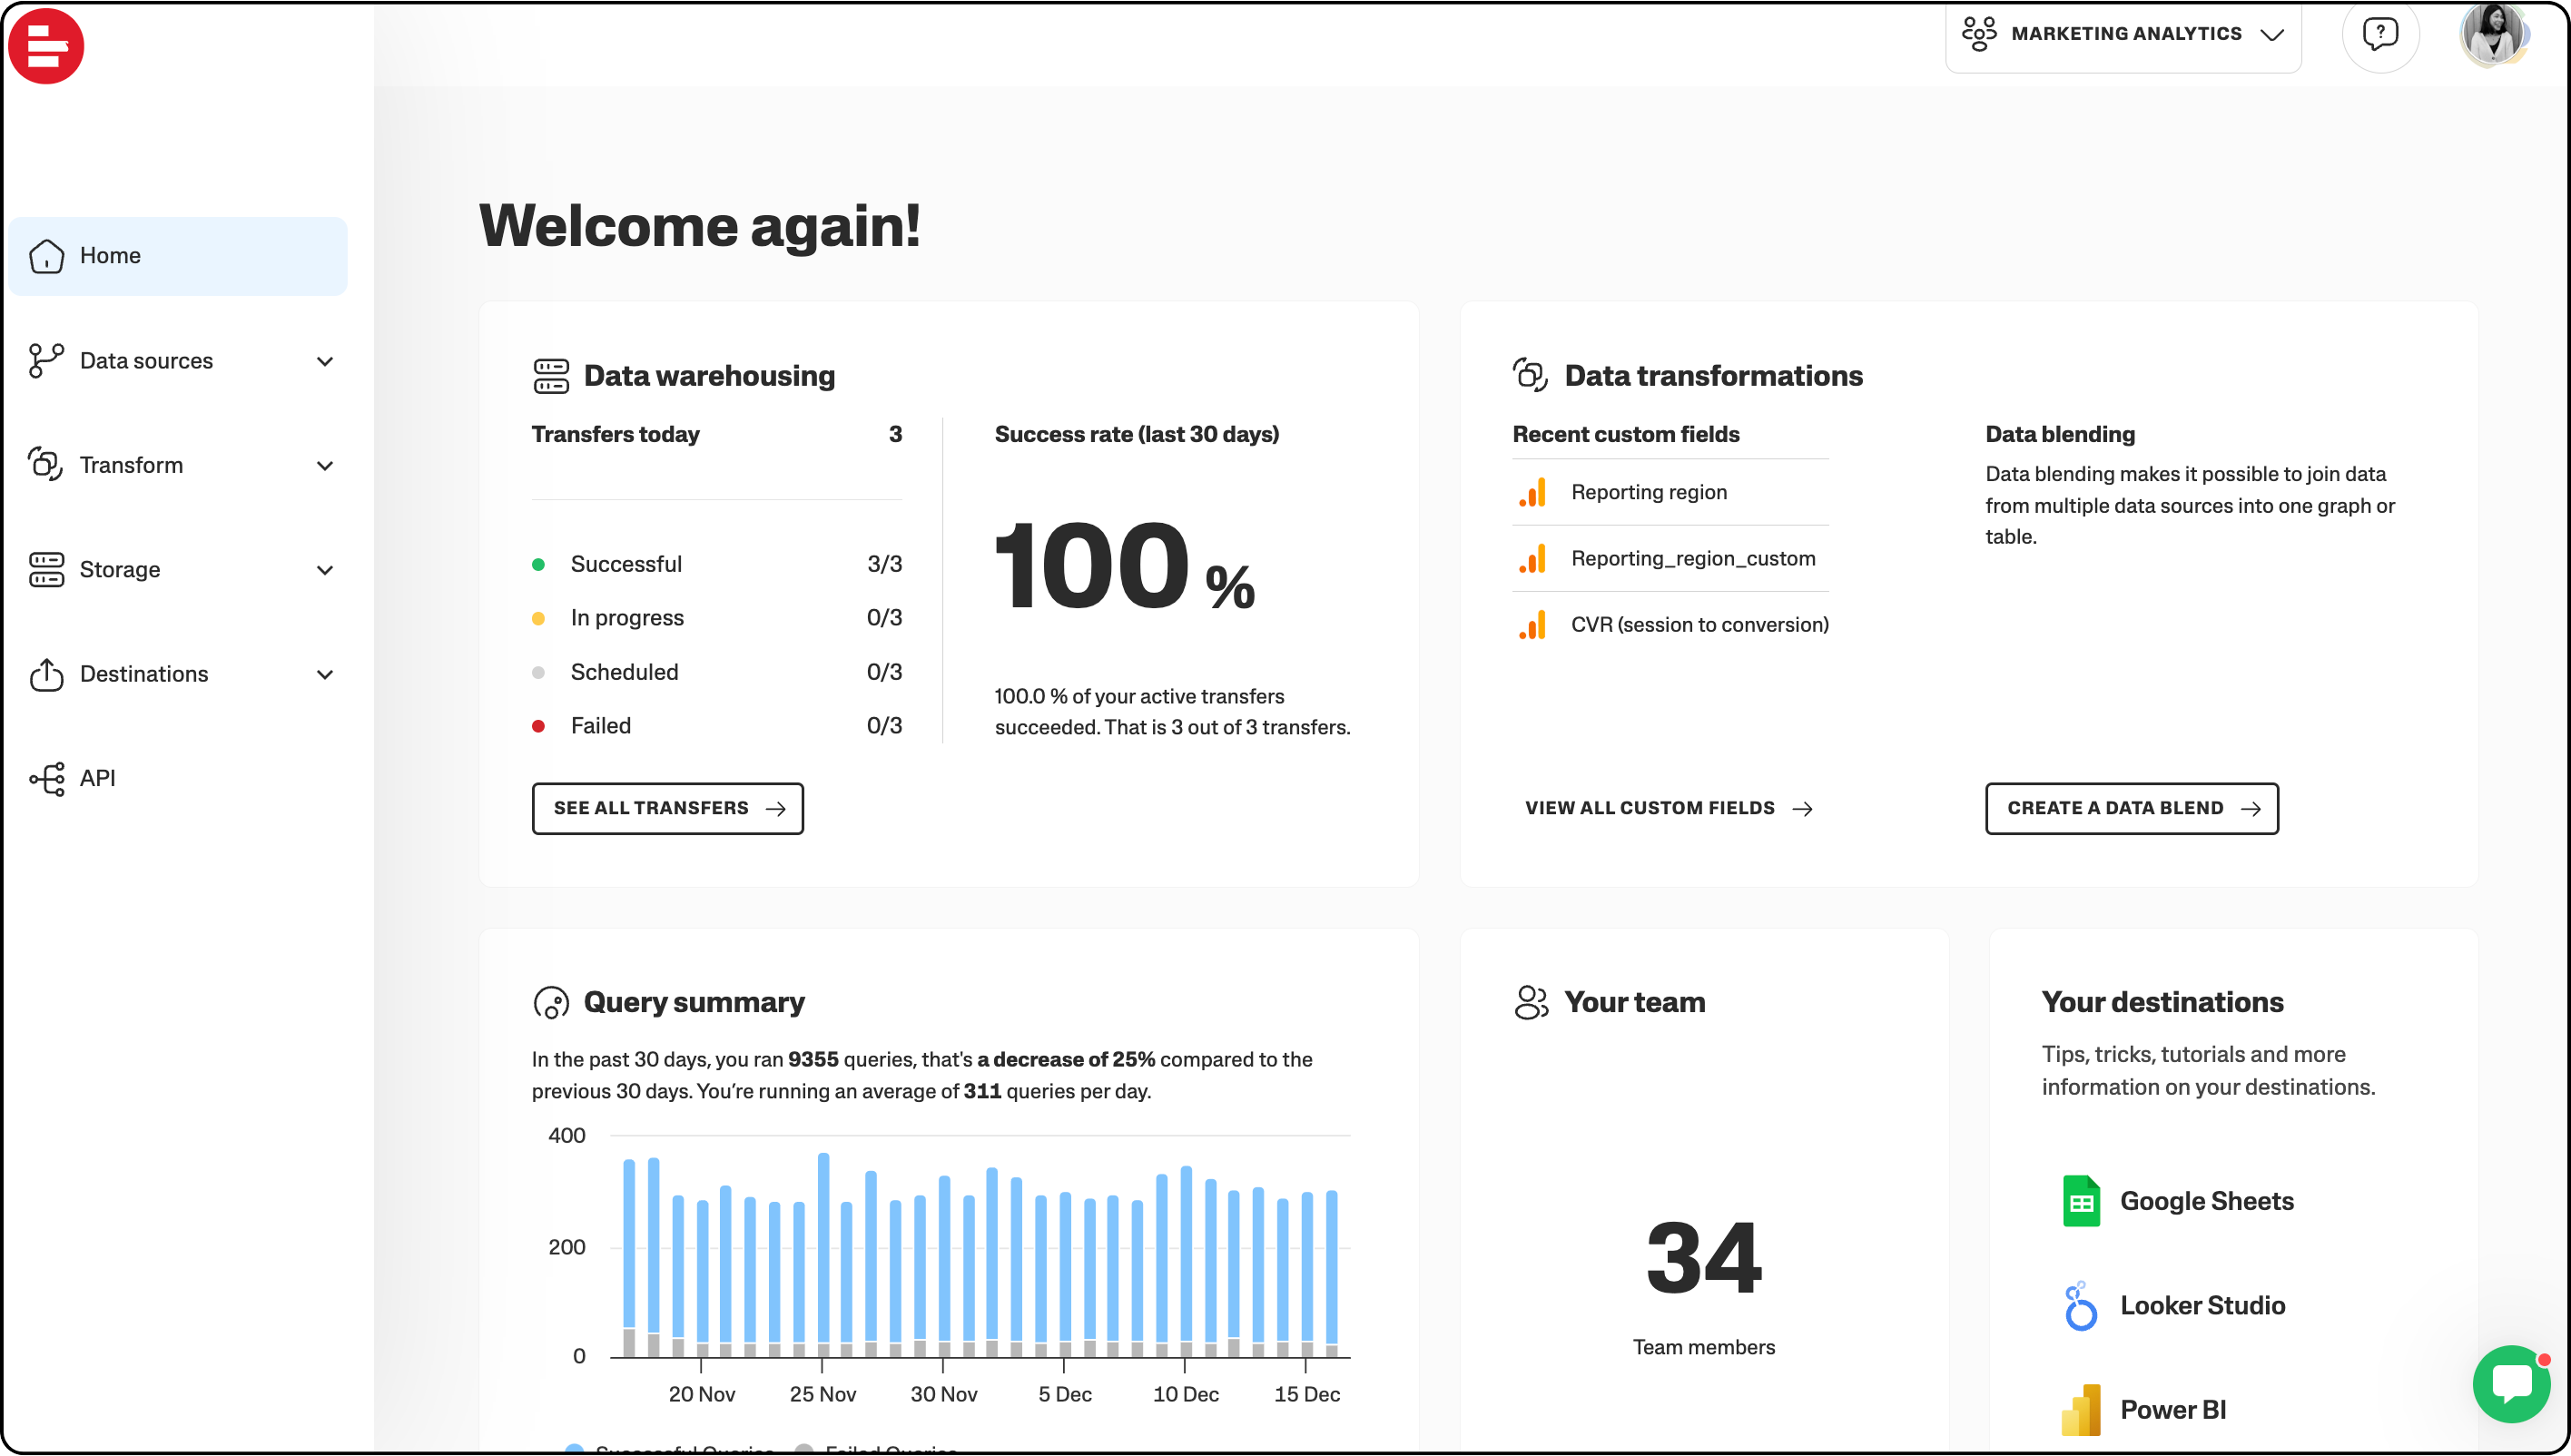Image resolution: width=2571 pixels, height=1456 pixels.
Task: Select the Reporting_region_custom custom field
Action: pos(1692,558)
